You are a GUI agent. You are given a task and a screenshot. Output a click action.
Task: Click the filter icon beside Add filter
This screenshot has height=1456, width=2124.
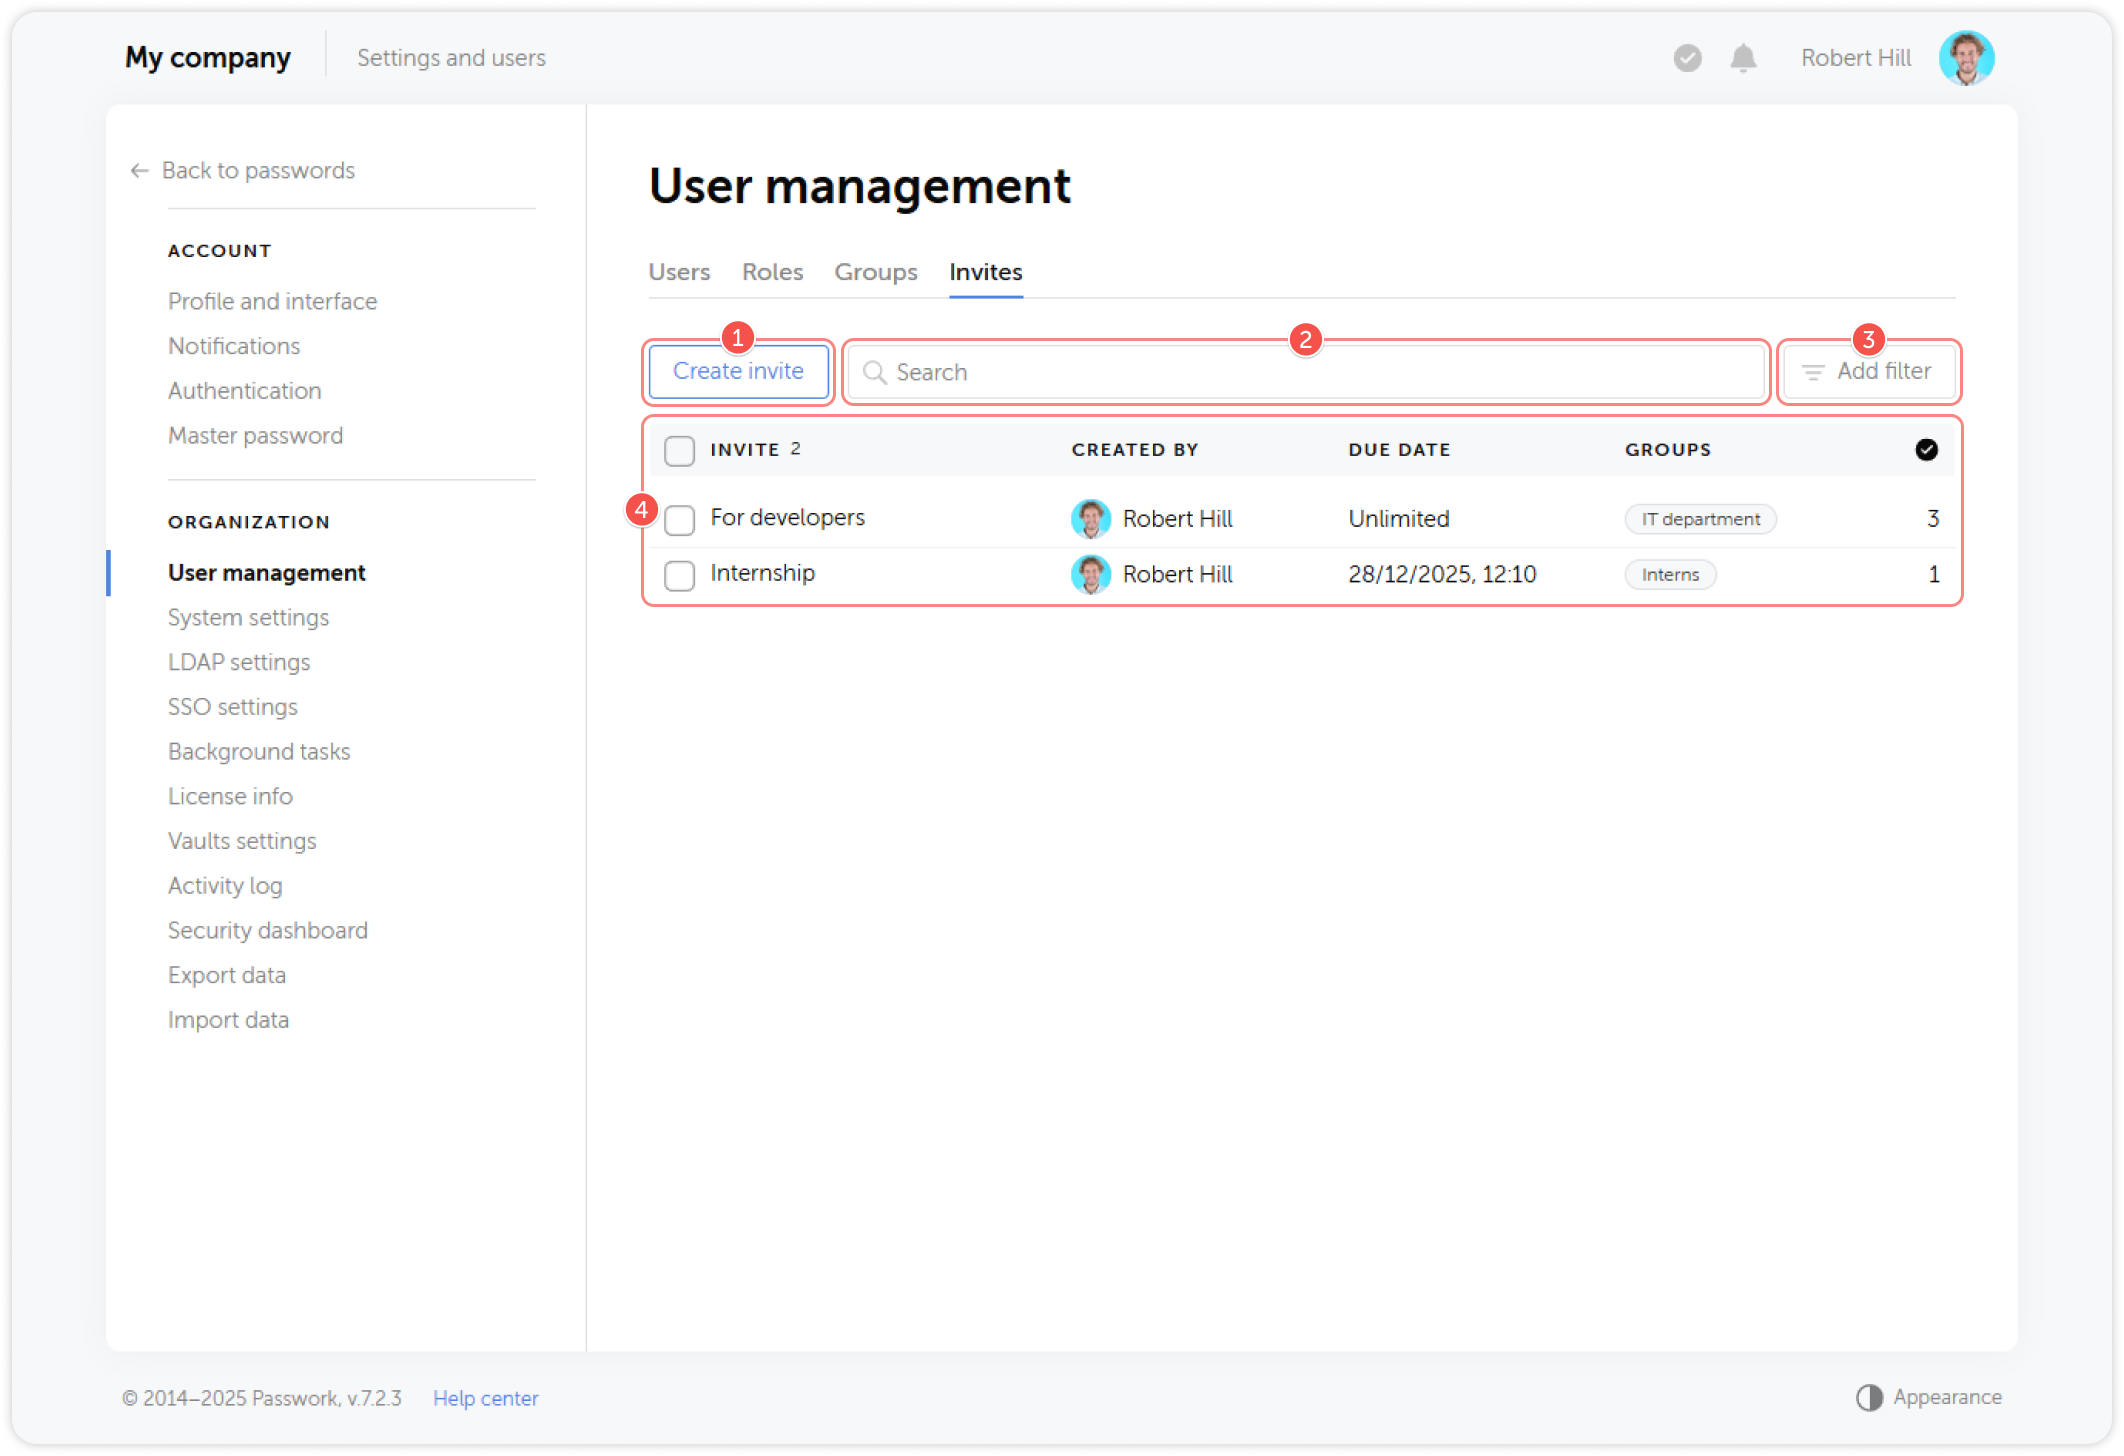tap(1814, 371)
